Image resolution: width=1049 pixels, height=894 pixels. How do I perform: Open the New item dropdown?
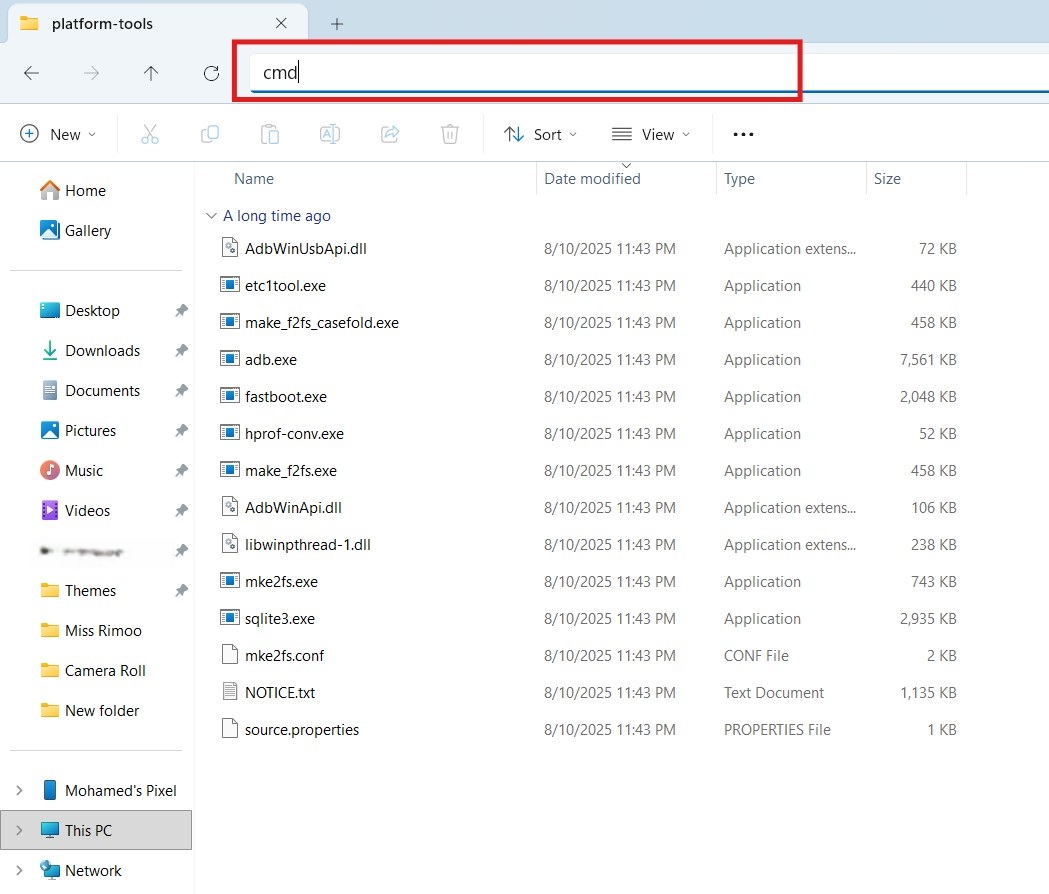click(x=58, y=134)
